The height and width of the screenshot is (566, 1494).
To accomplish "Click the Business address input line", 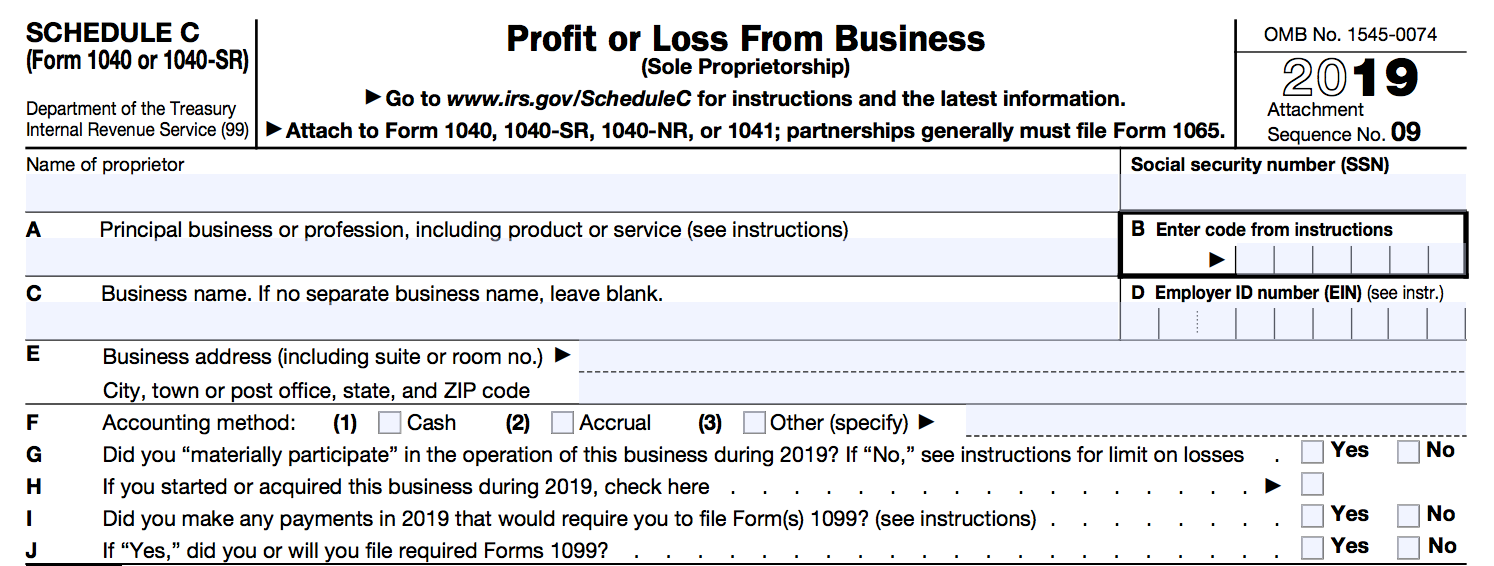I will 1020,357.
